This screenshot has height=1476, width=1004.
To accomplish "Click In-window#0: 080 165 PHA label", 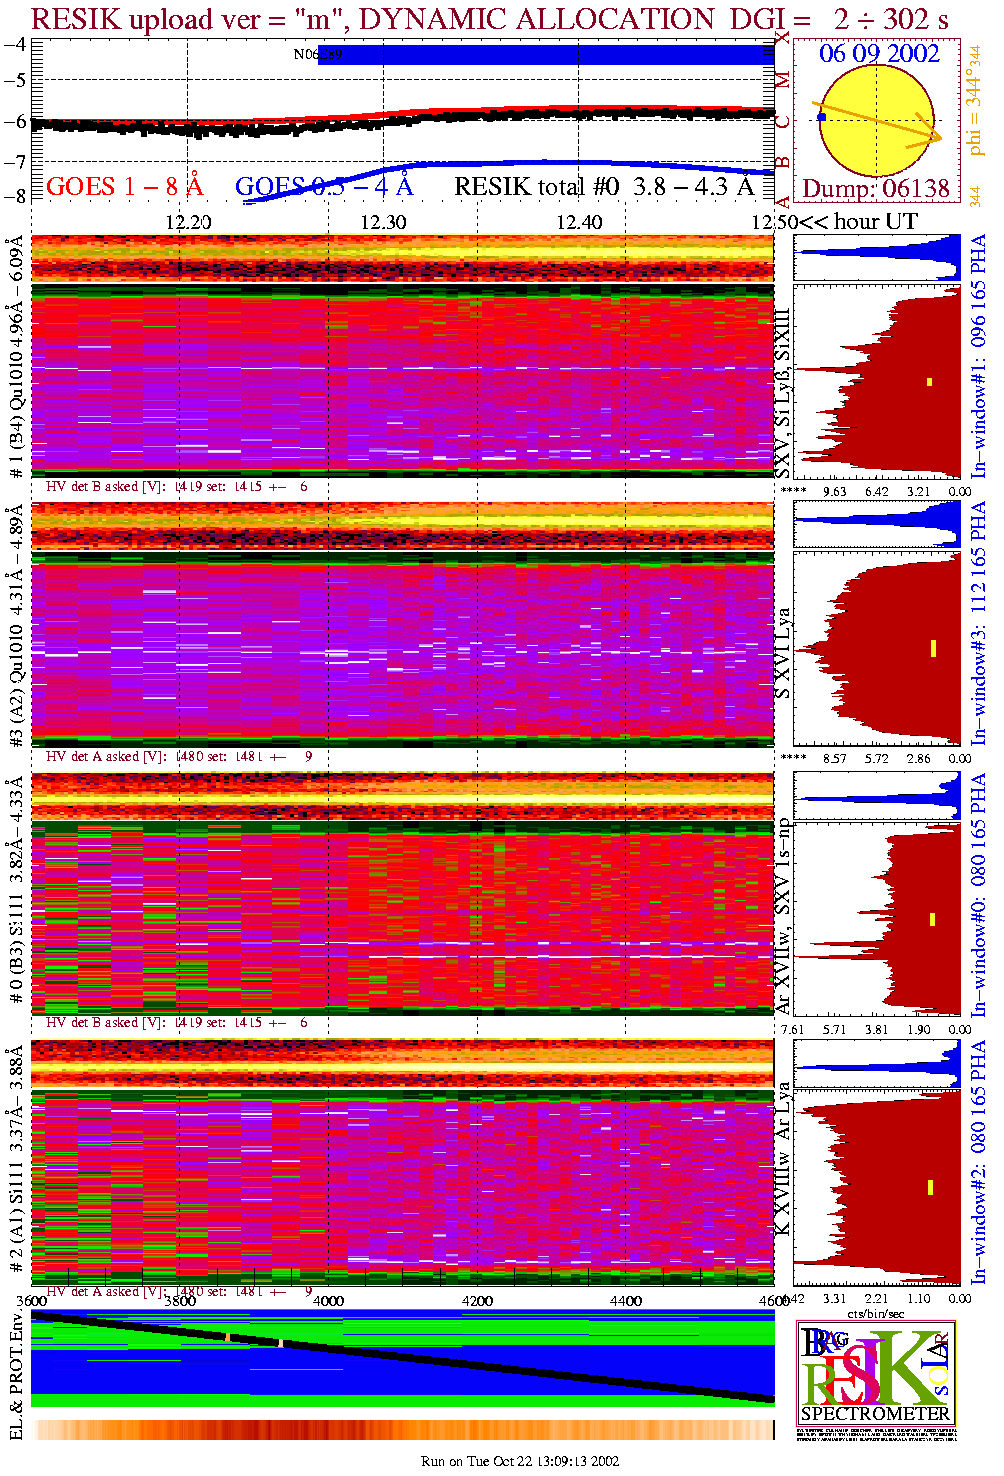I will pos(977,894).
